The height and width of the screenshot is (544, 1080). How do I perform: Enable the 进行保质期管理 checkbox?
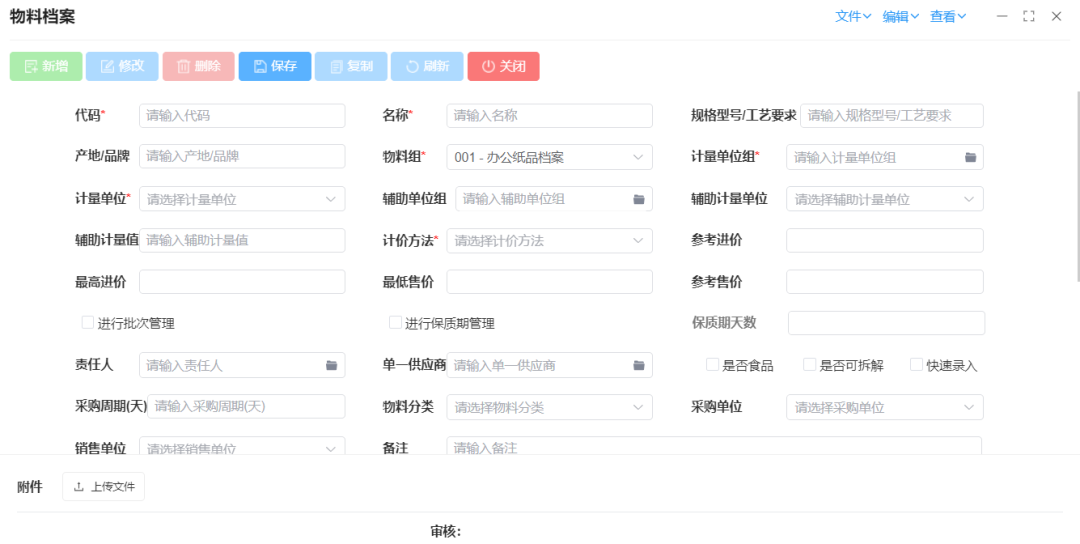(x=395, y=322)
